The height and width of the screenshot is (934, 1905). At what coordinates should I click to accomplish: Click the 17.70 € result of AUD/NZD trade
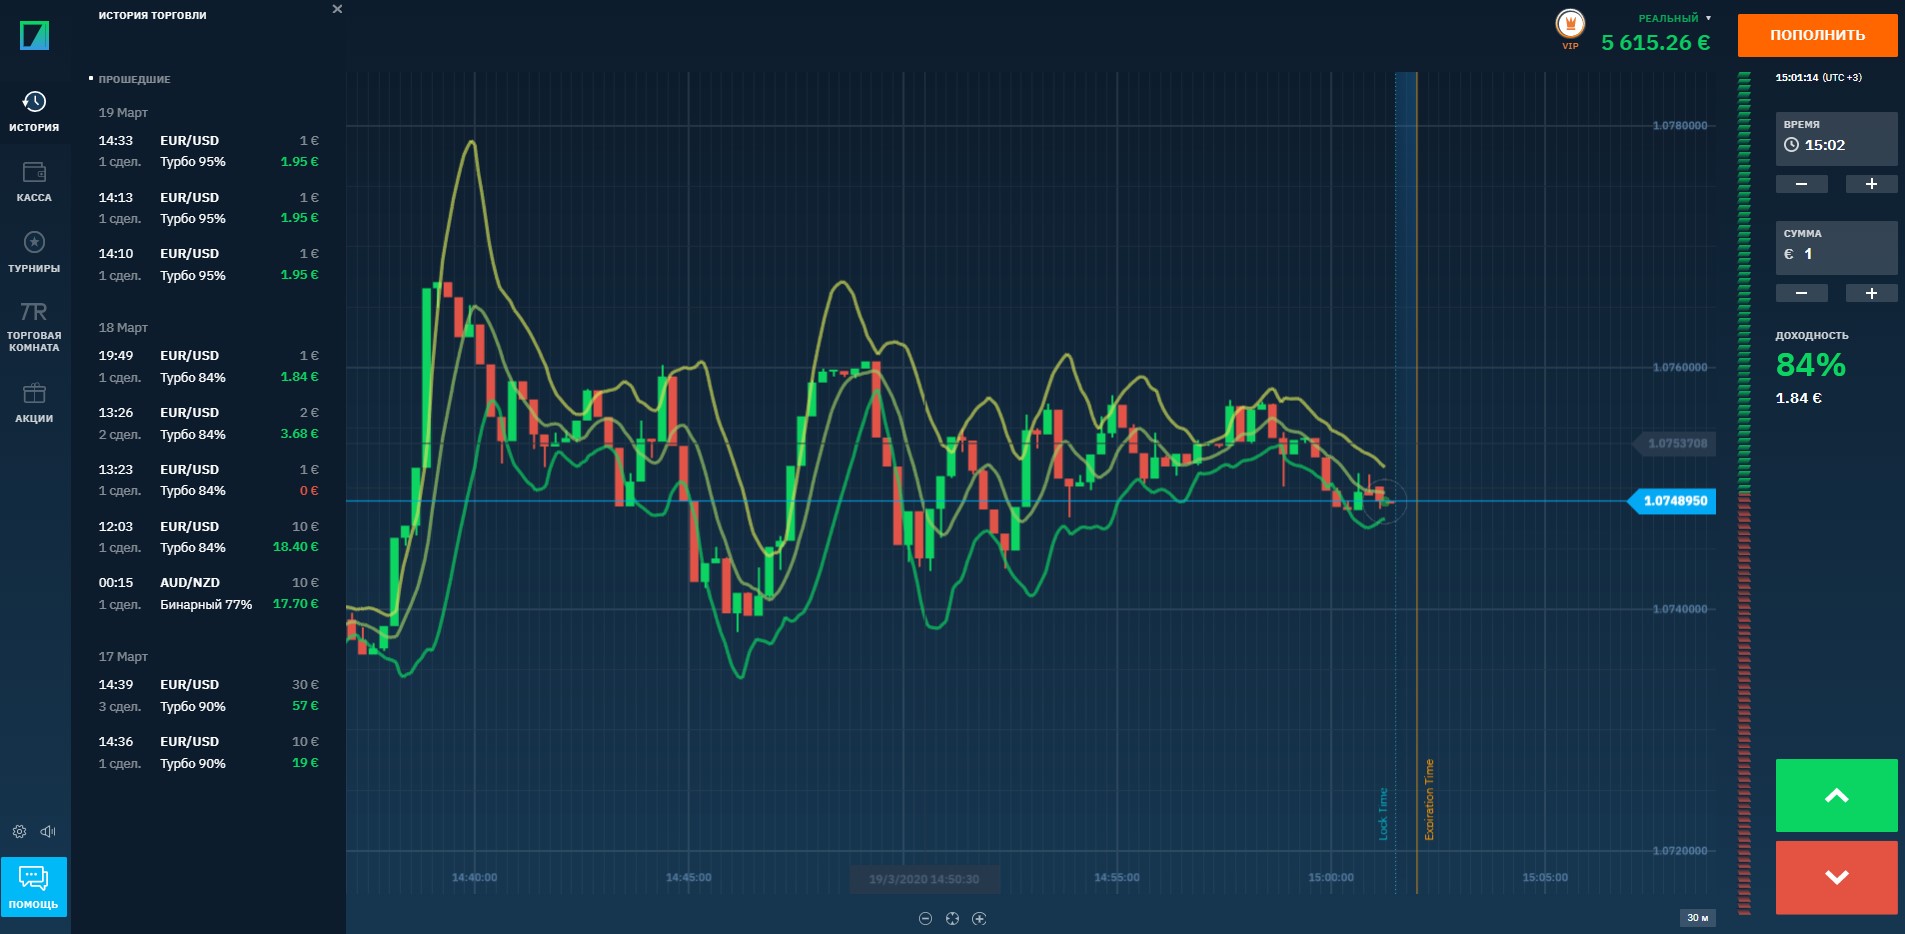pyautogui.click(x=295, y=604)
